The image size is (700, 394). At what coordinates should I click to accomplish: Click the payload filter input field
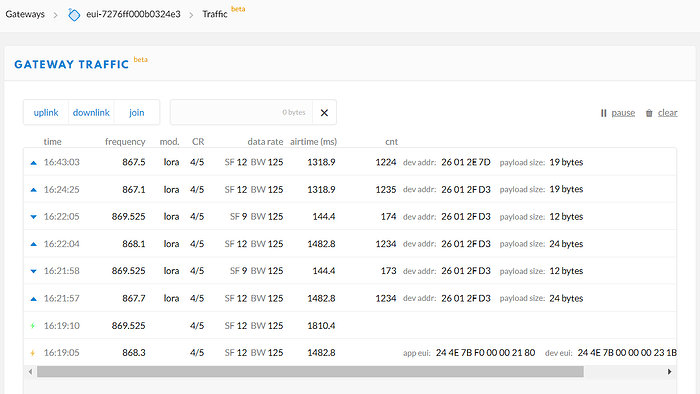[242, 112]
